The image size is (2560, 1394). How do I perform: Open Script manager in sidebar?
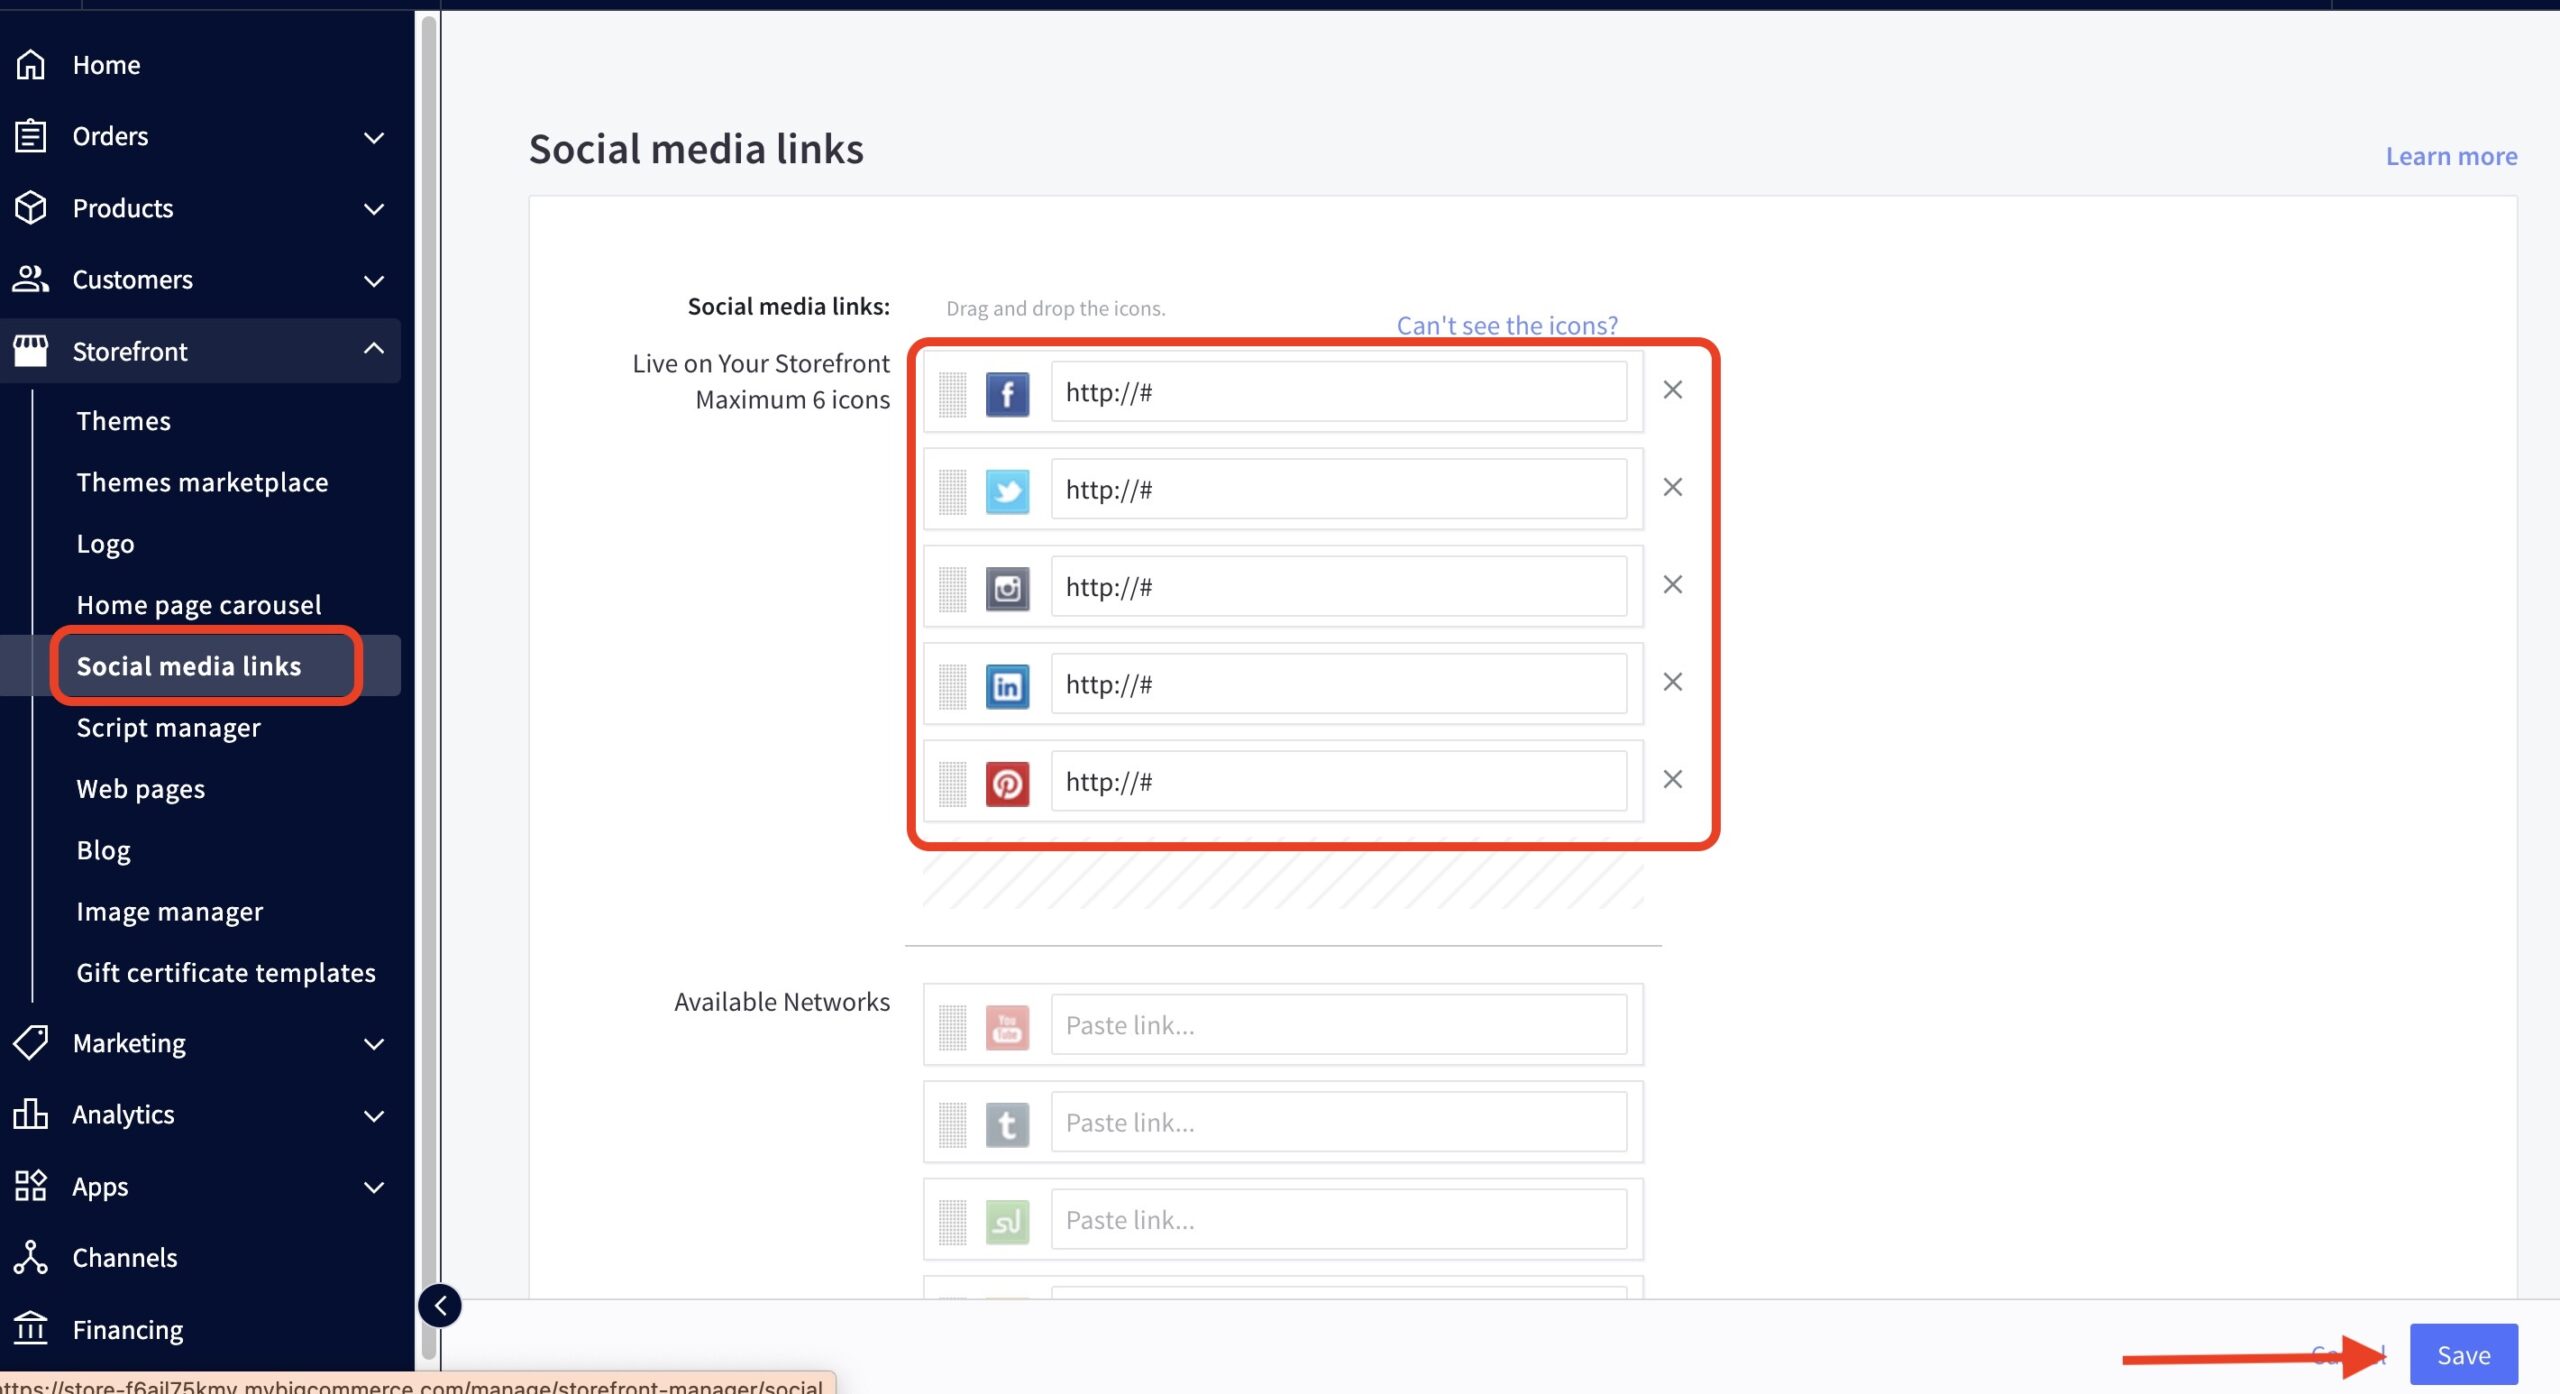(x=168, y=728)
